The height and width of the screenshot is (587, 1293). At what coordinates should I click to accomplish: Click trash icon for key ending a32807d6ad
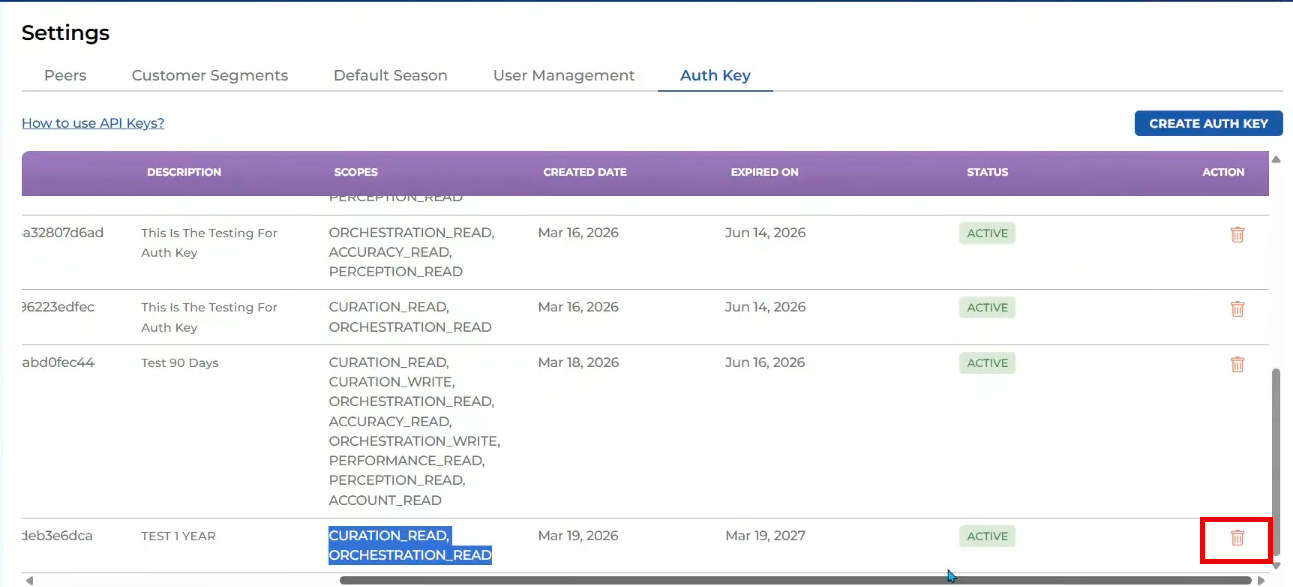pos(1237,234)
